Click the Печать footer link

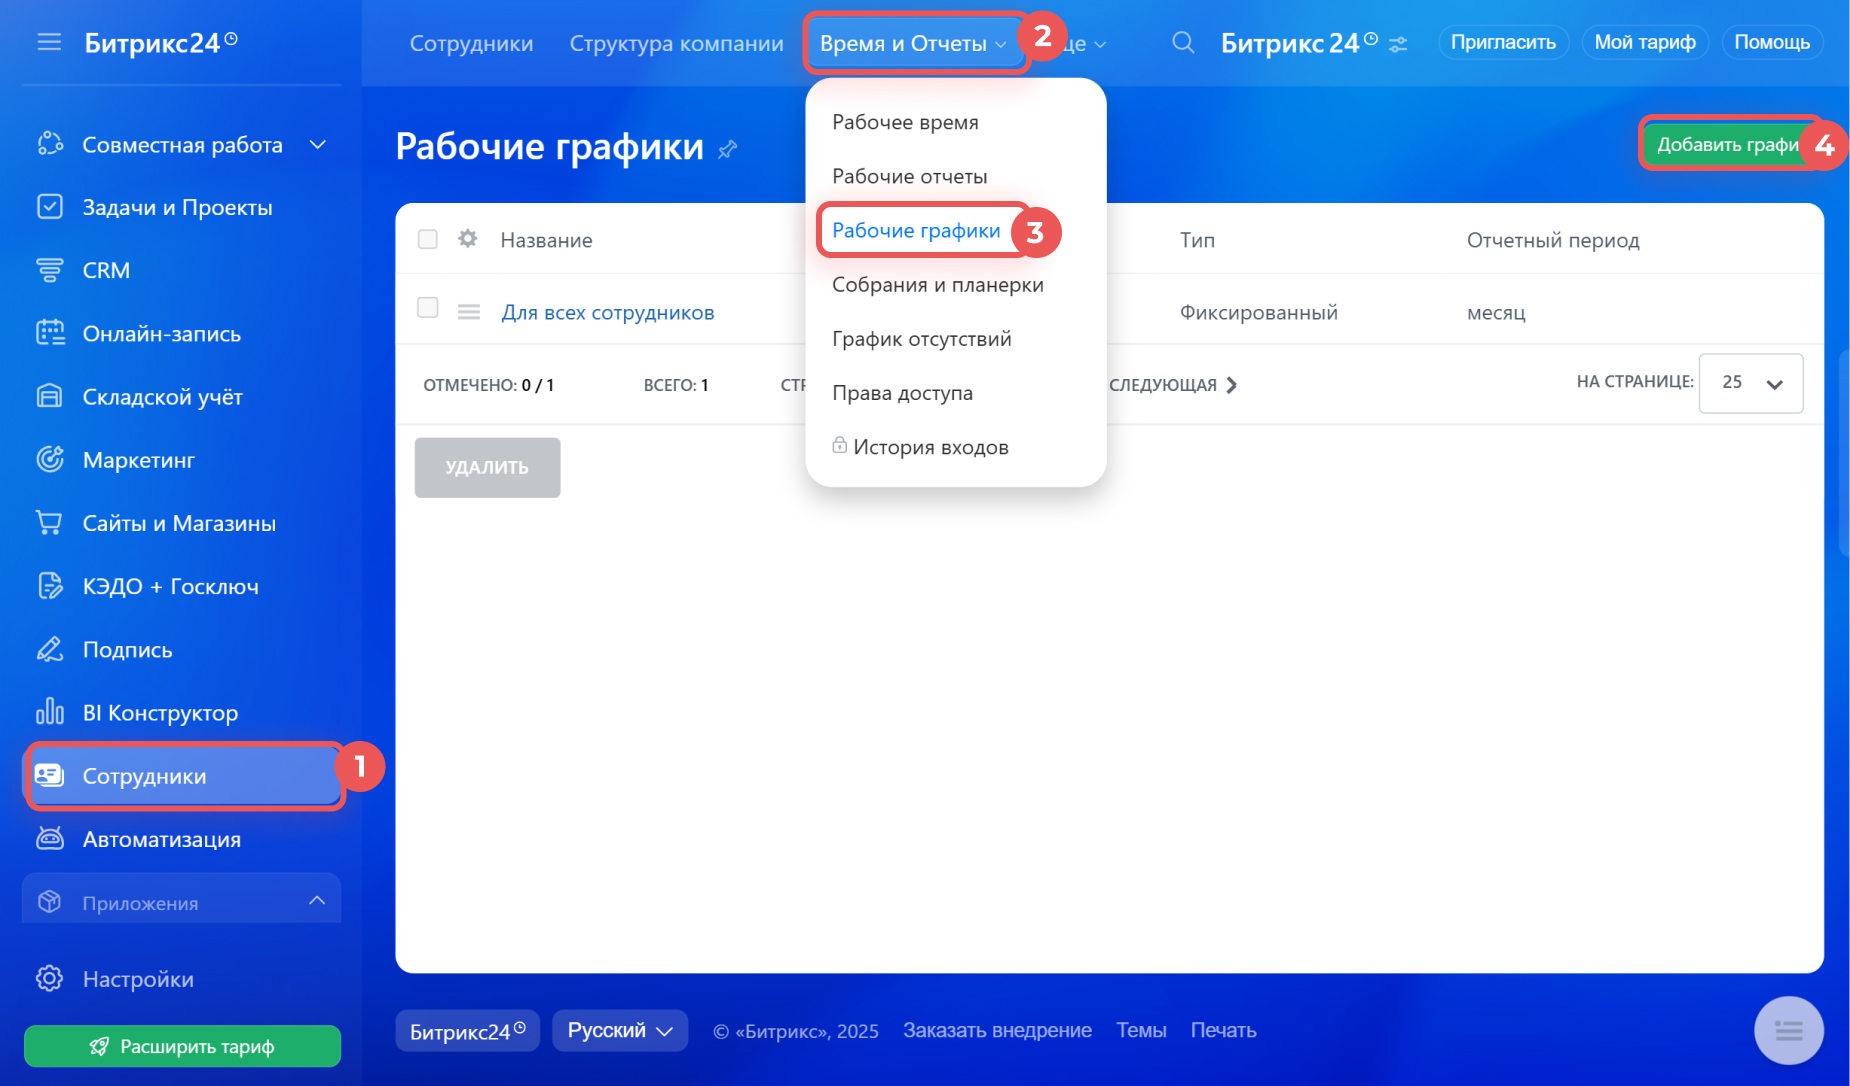1223,1030
